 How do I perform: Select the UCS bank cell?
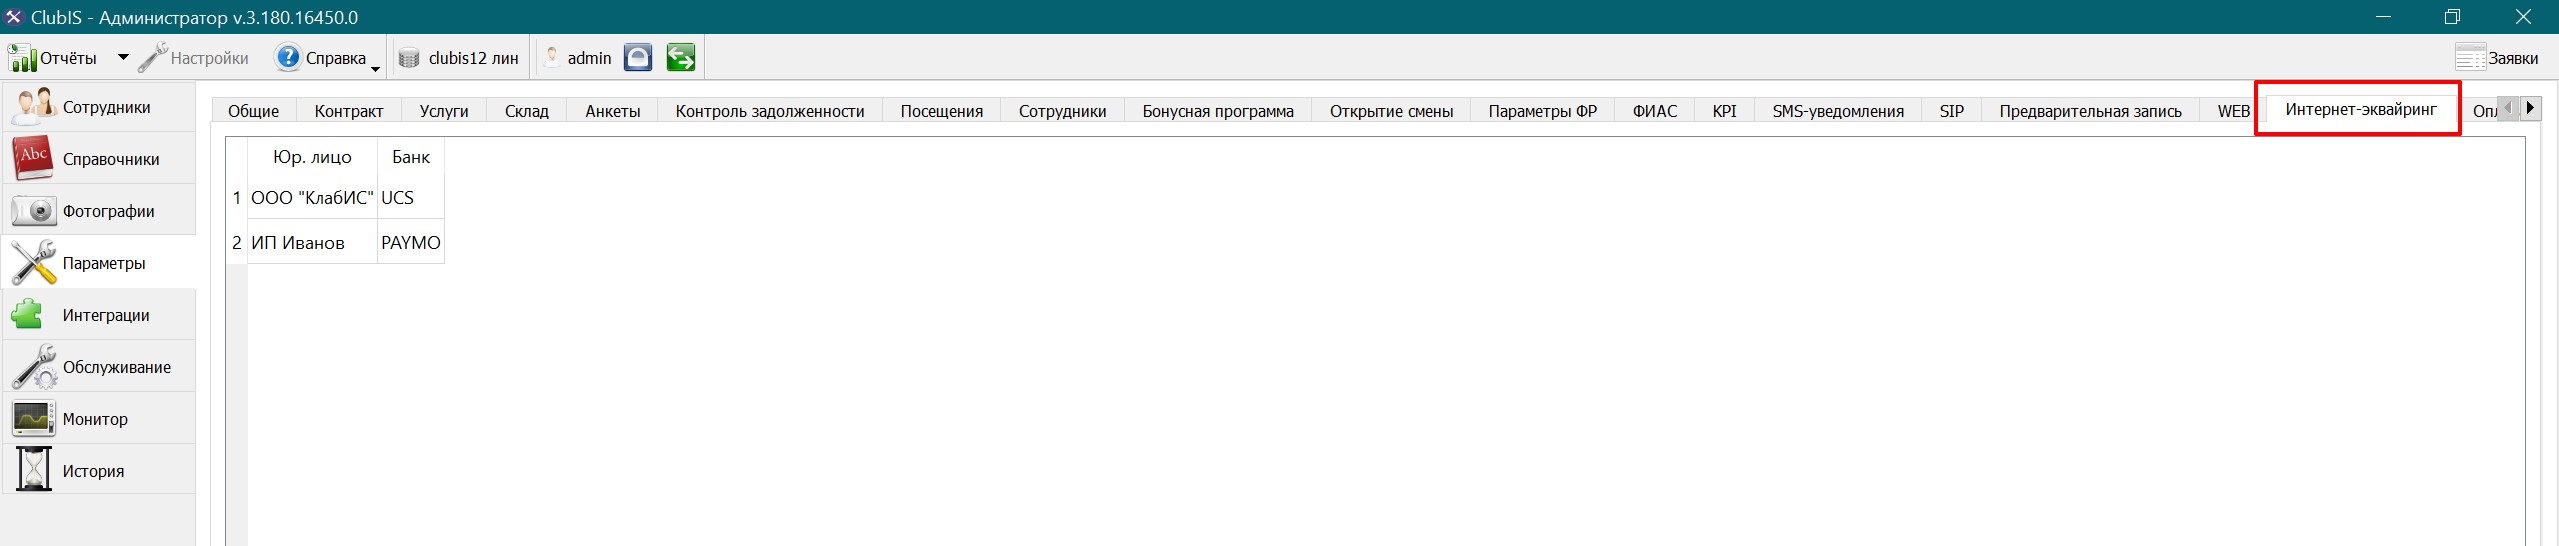tap(411, 198)
